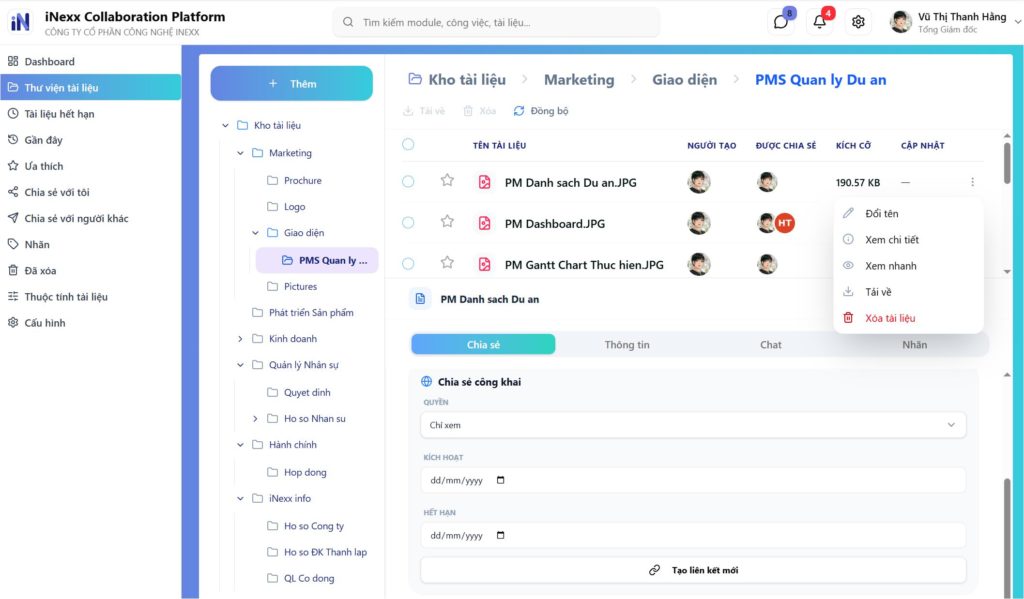Click the Tạo liên kết mới button
The width and height of the screenshot is (1024, 599).
693,570
